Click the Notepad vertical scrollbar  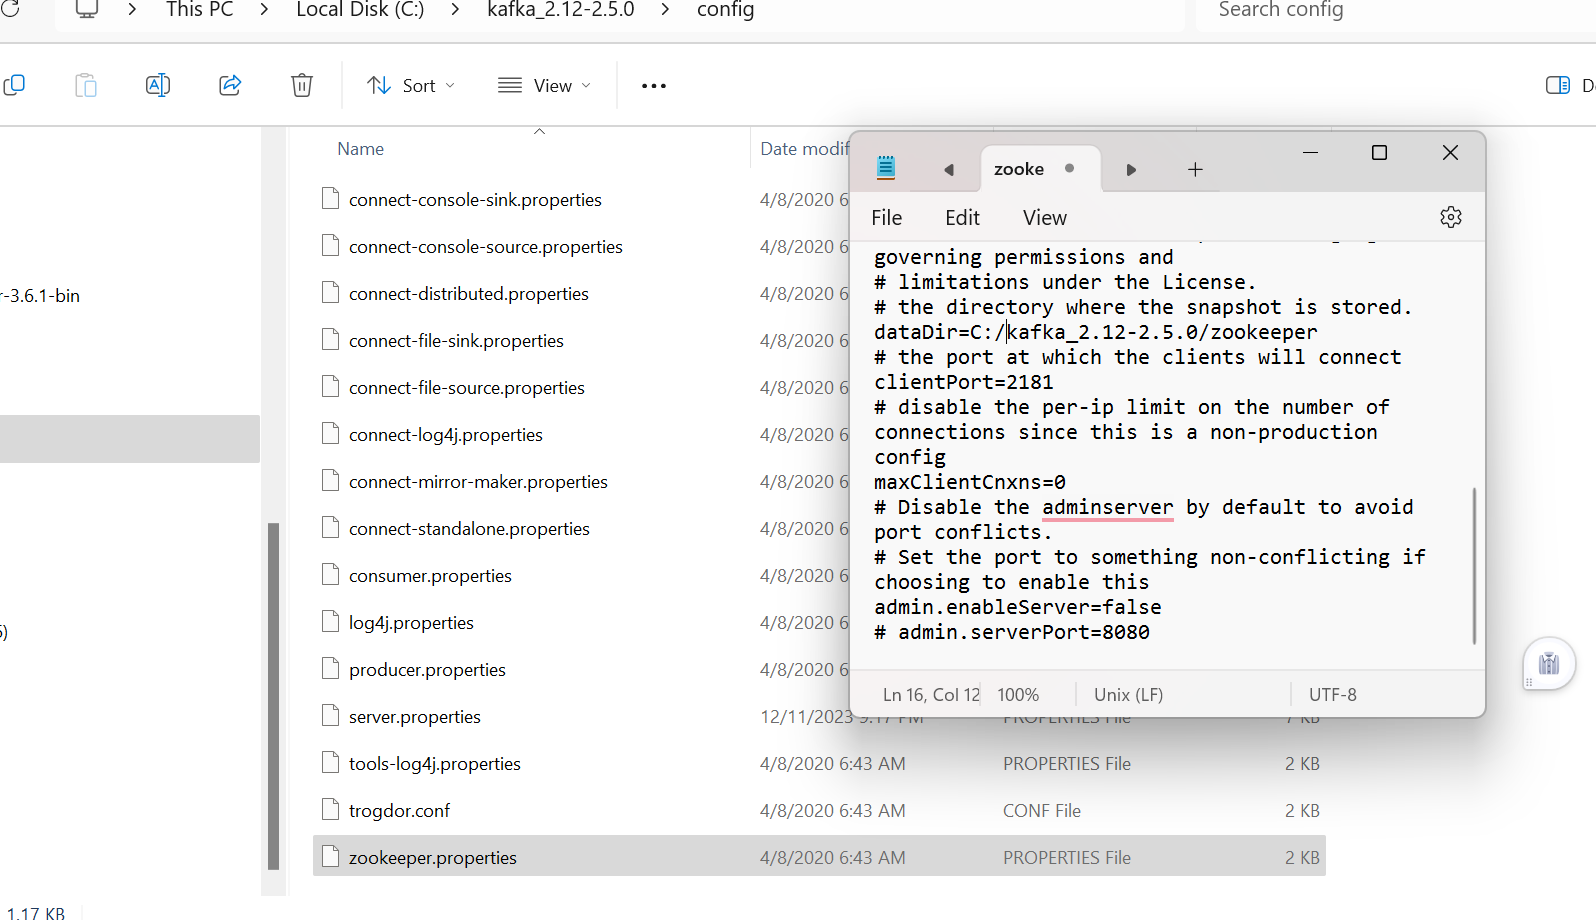click(x=1474, y=566)
